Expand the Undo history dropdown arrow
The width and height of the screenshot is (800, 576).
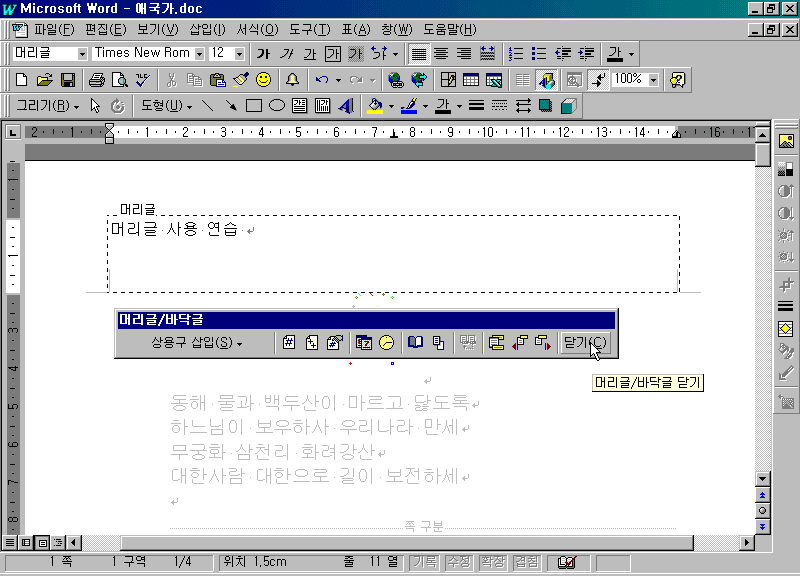[338, 80]
